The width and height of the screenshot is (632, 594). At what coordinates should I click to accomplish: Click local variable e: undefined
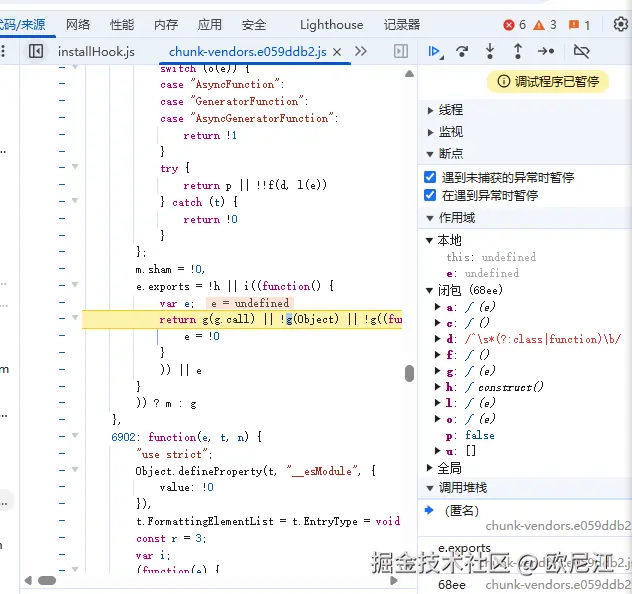[482, 273]
